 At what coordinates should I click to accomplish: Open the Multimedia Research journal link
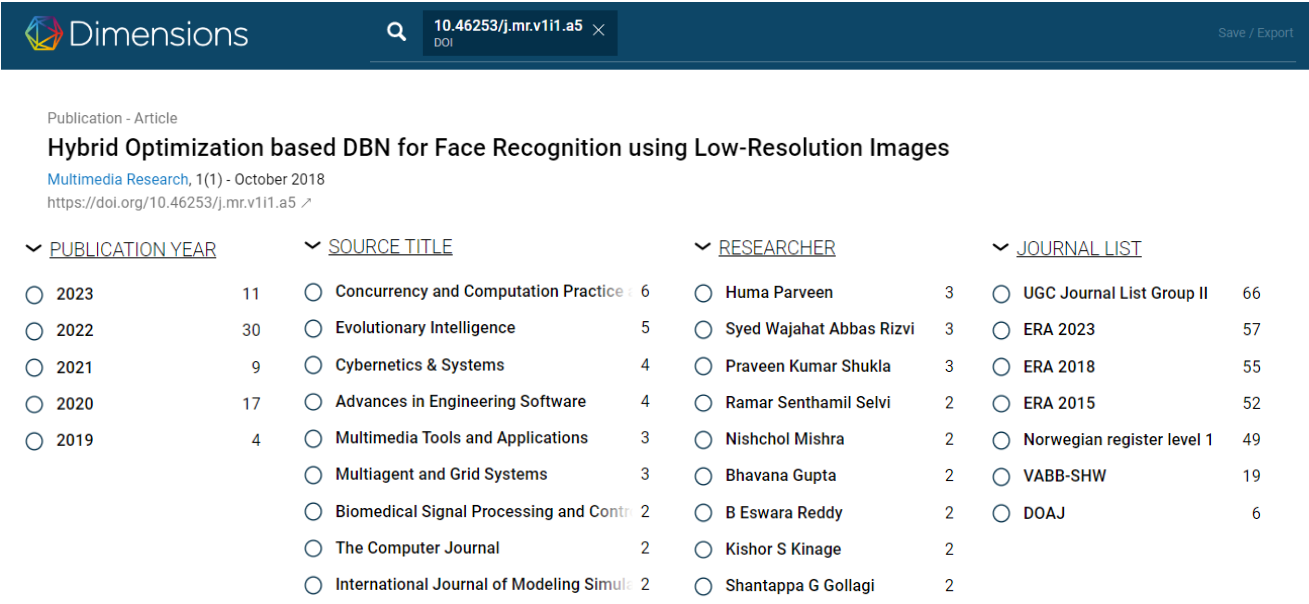(118, 180)
